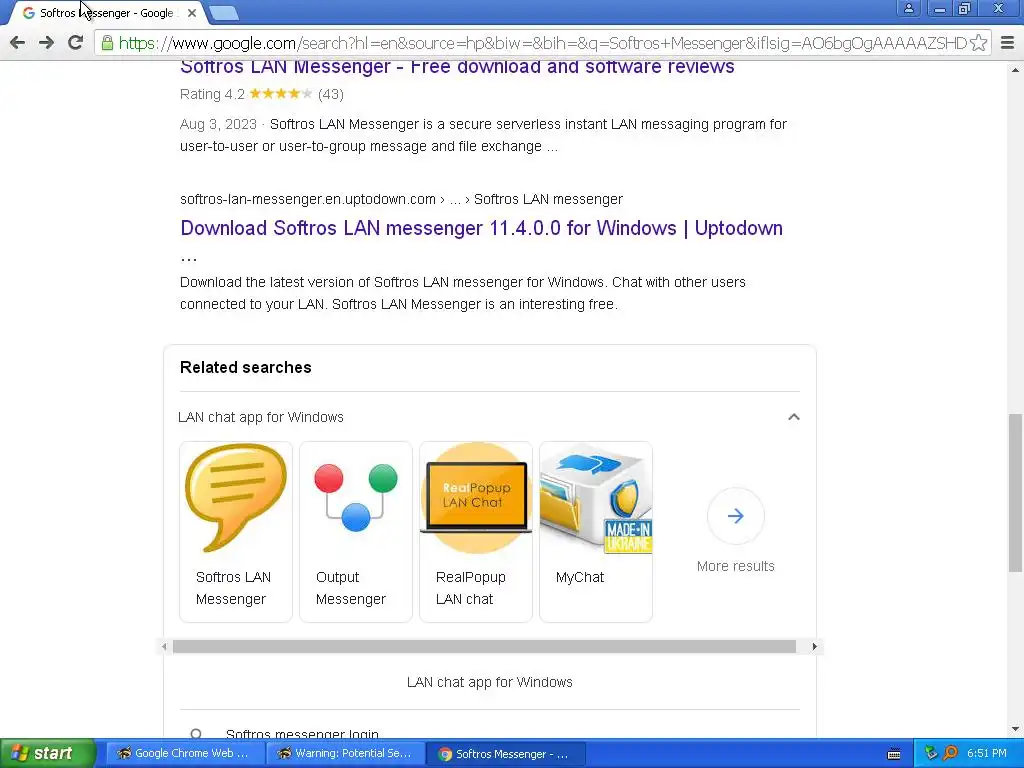Go back with the browser back arrow
The width and height of the screenshot is (1024, 768).
coord(18,43)
